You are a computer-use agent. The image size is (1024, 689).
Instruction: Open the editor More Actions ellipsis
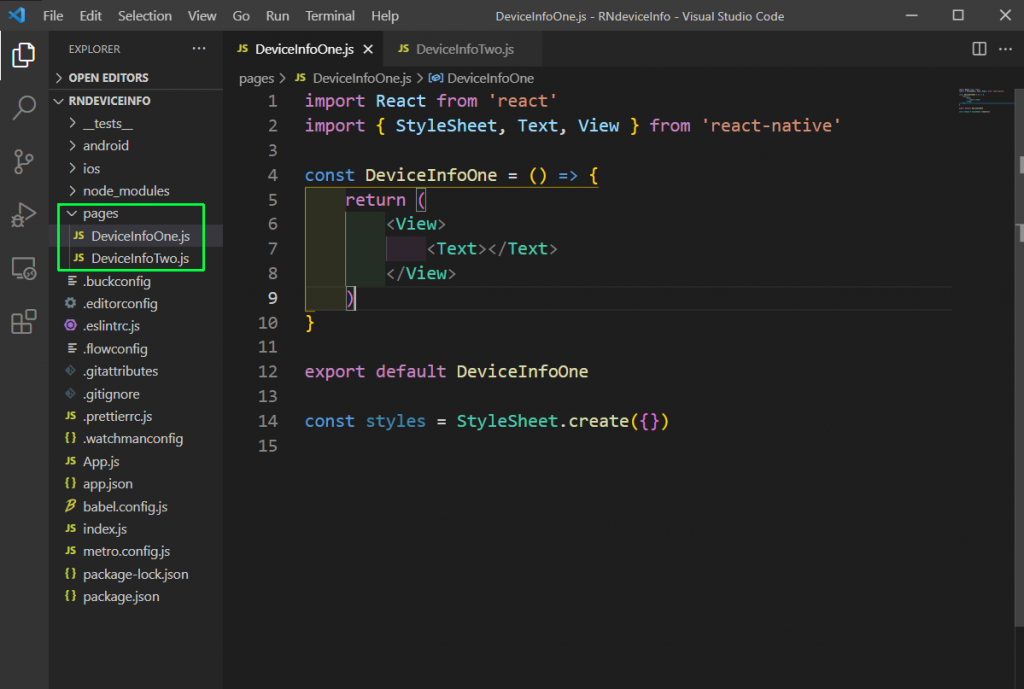(x=1004, y=48)
